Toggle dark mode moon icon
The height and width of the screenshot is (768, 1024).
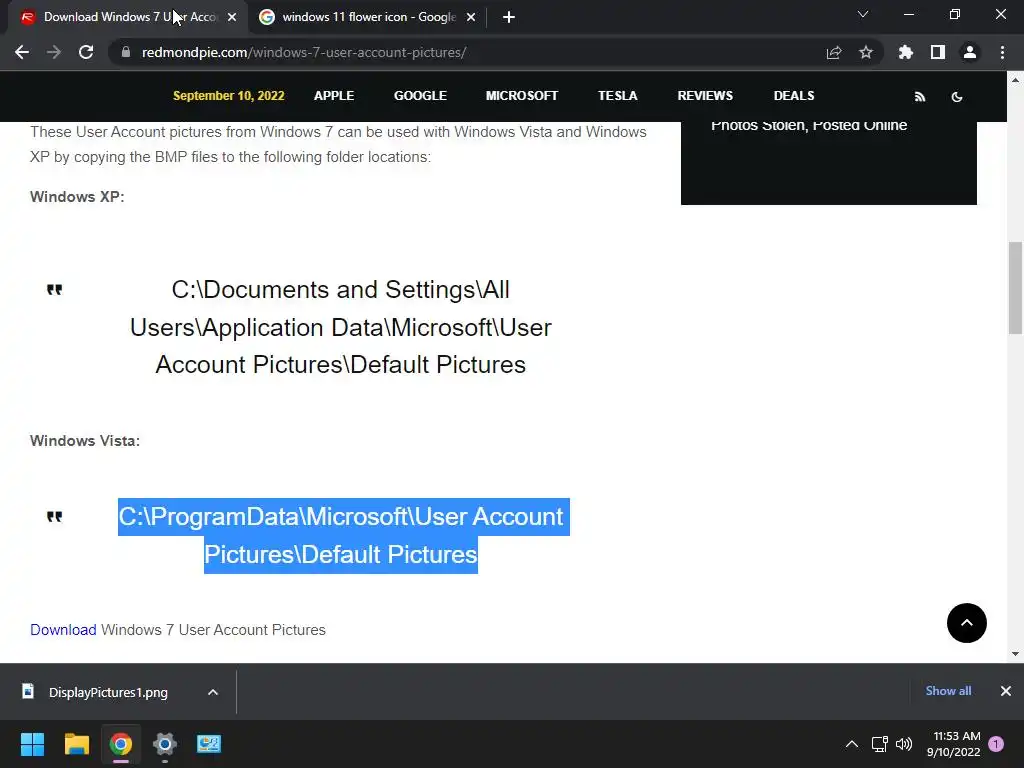click(x=957, y=97)
